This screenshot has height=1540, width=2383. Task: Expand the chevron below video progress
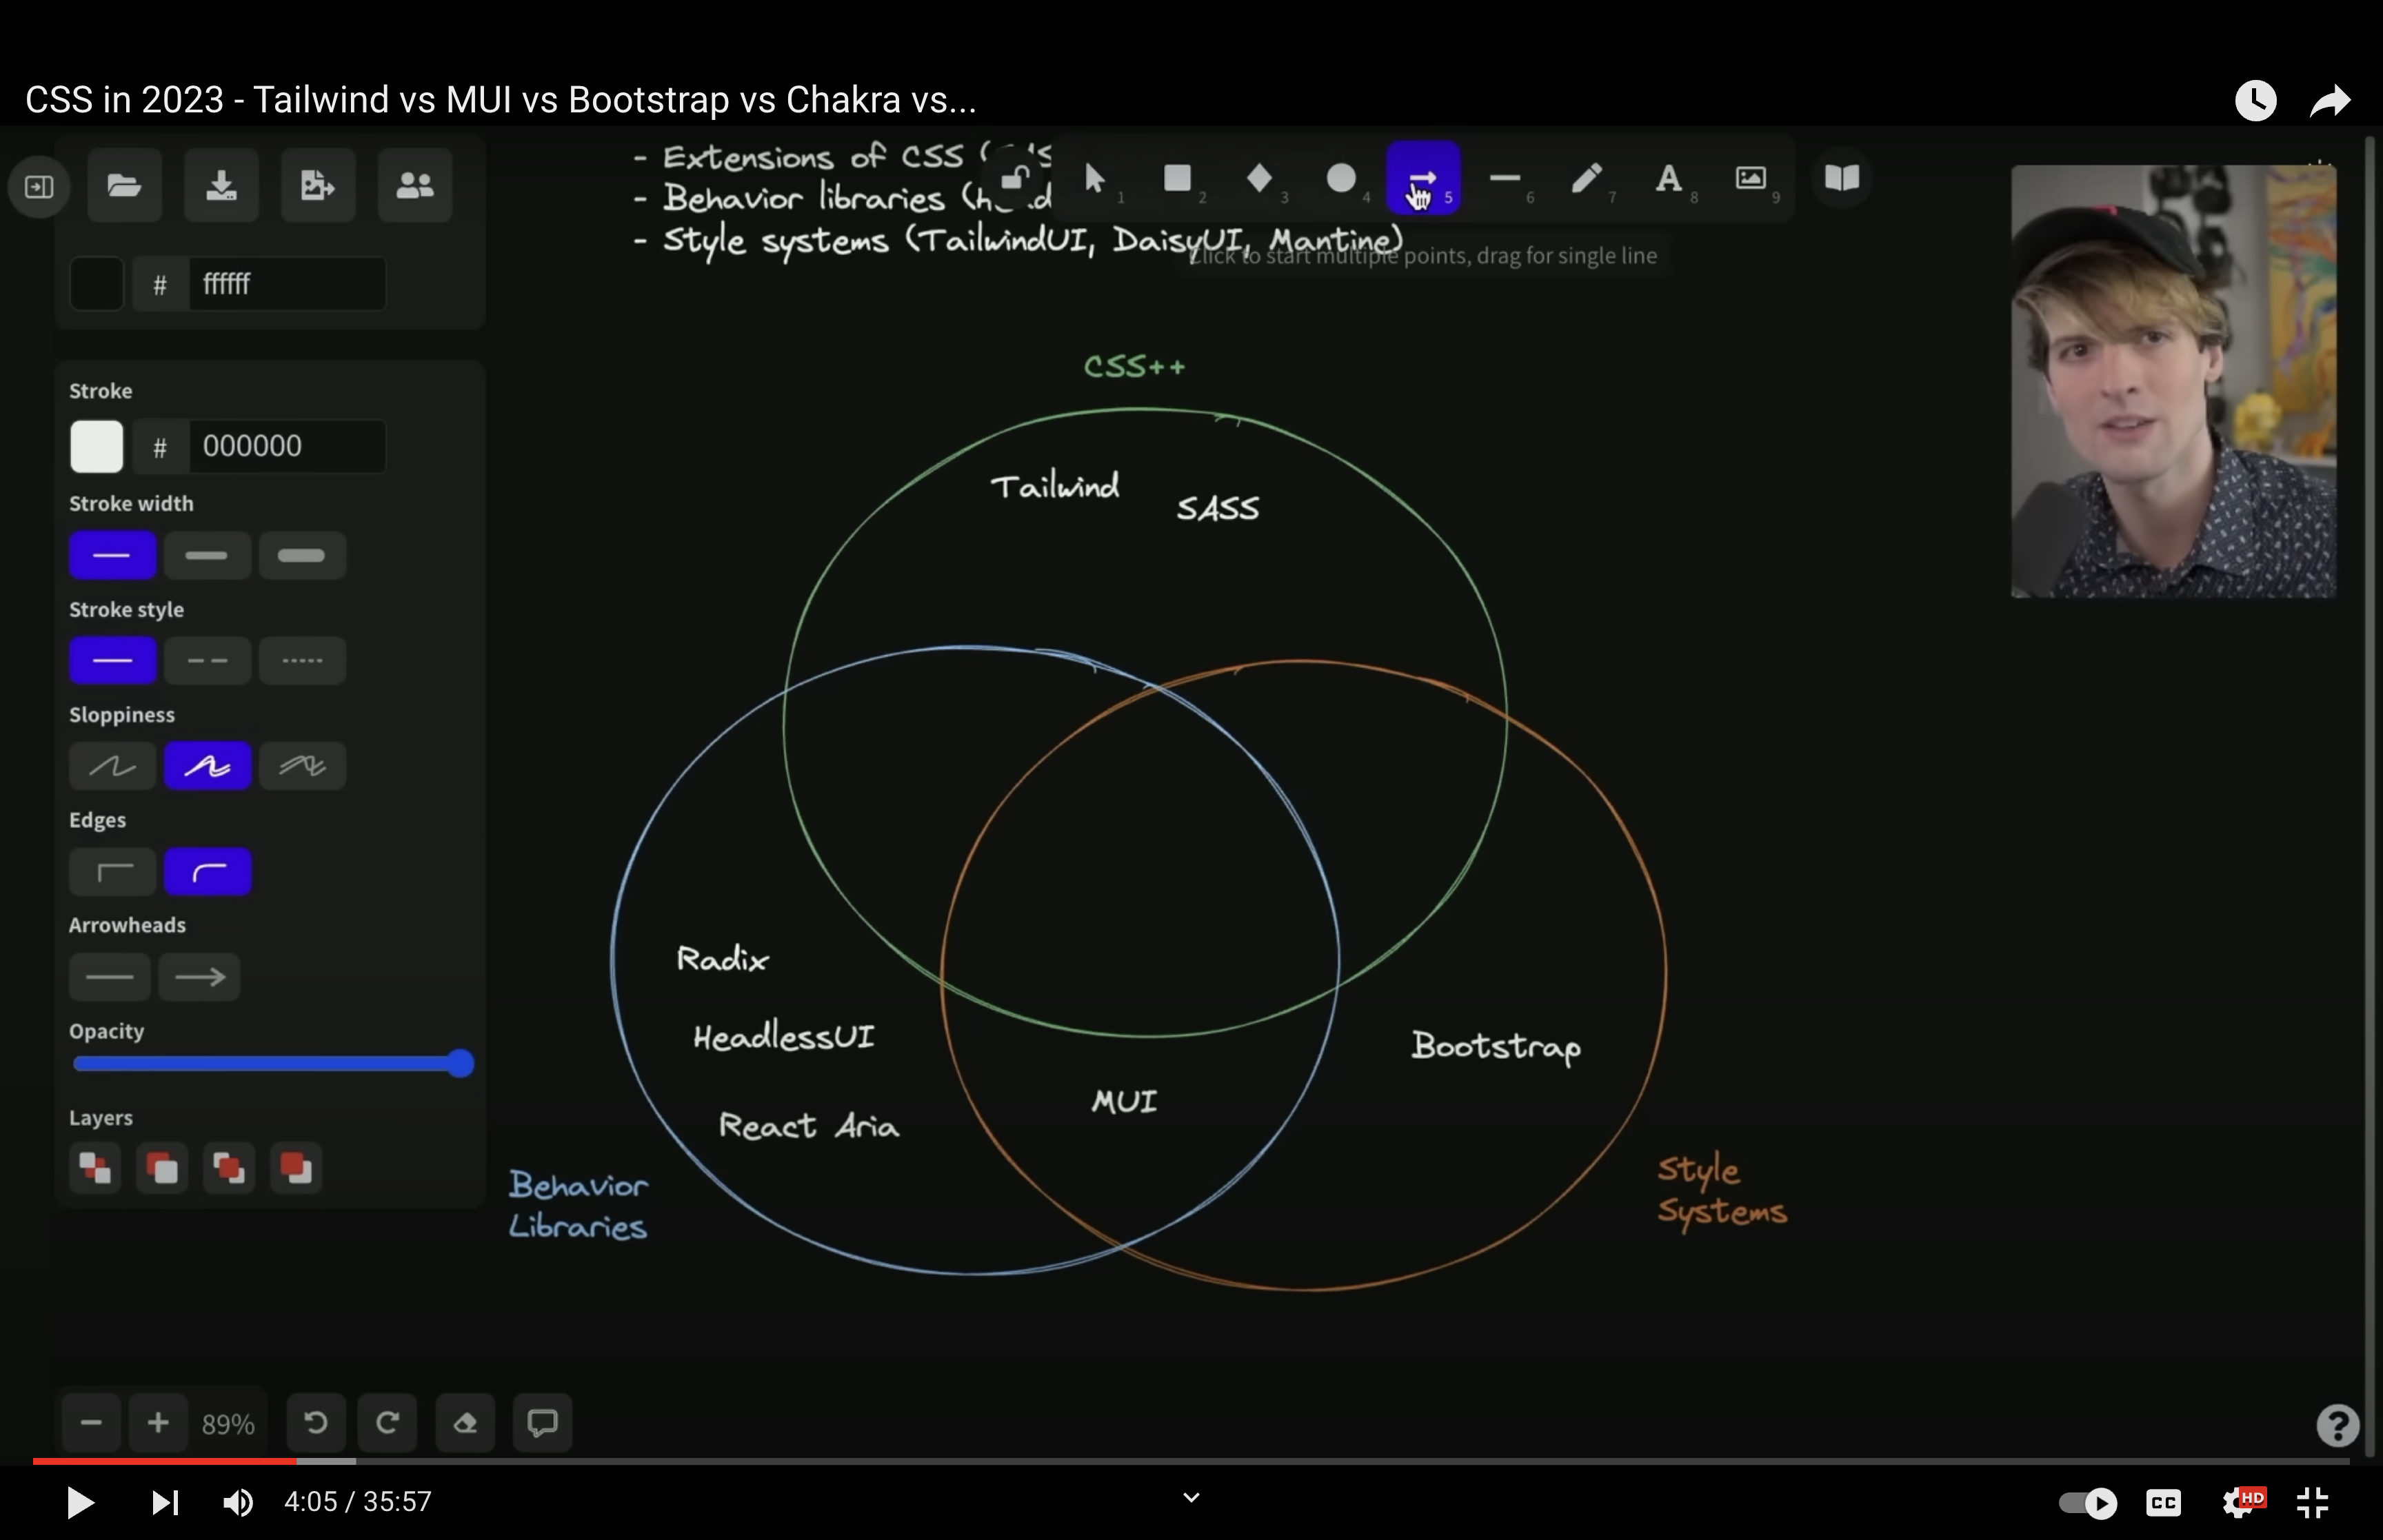click(x=1191, y=1497)
